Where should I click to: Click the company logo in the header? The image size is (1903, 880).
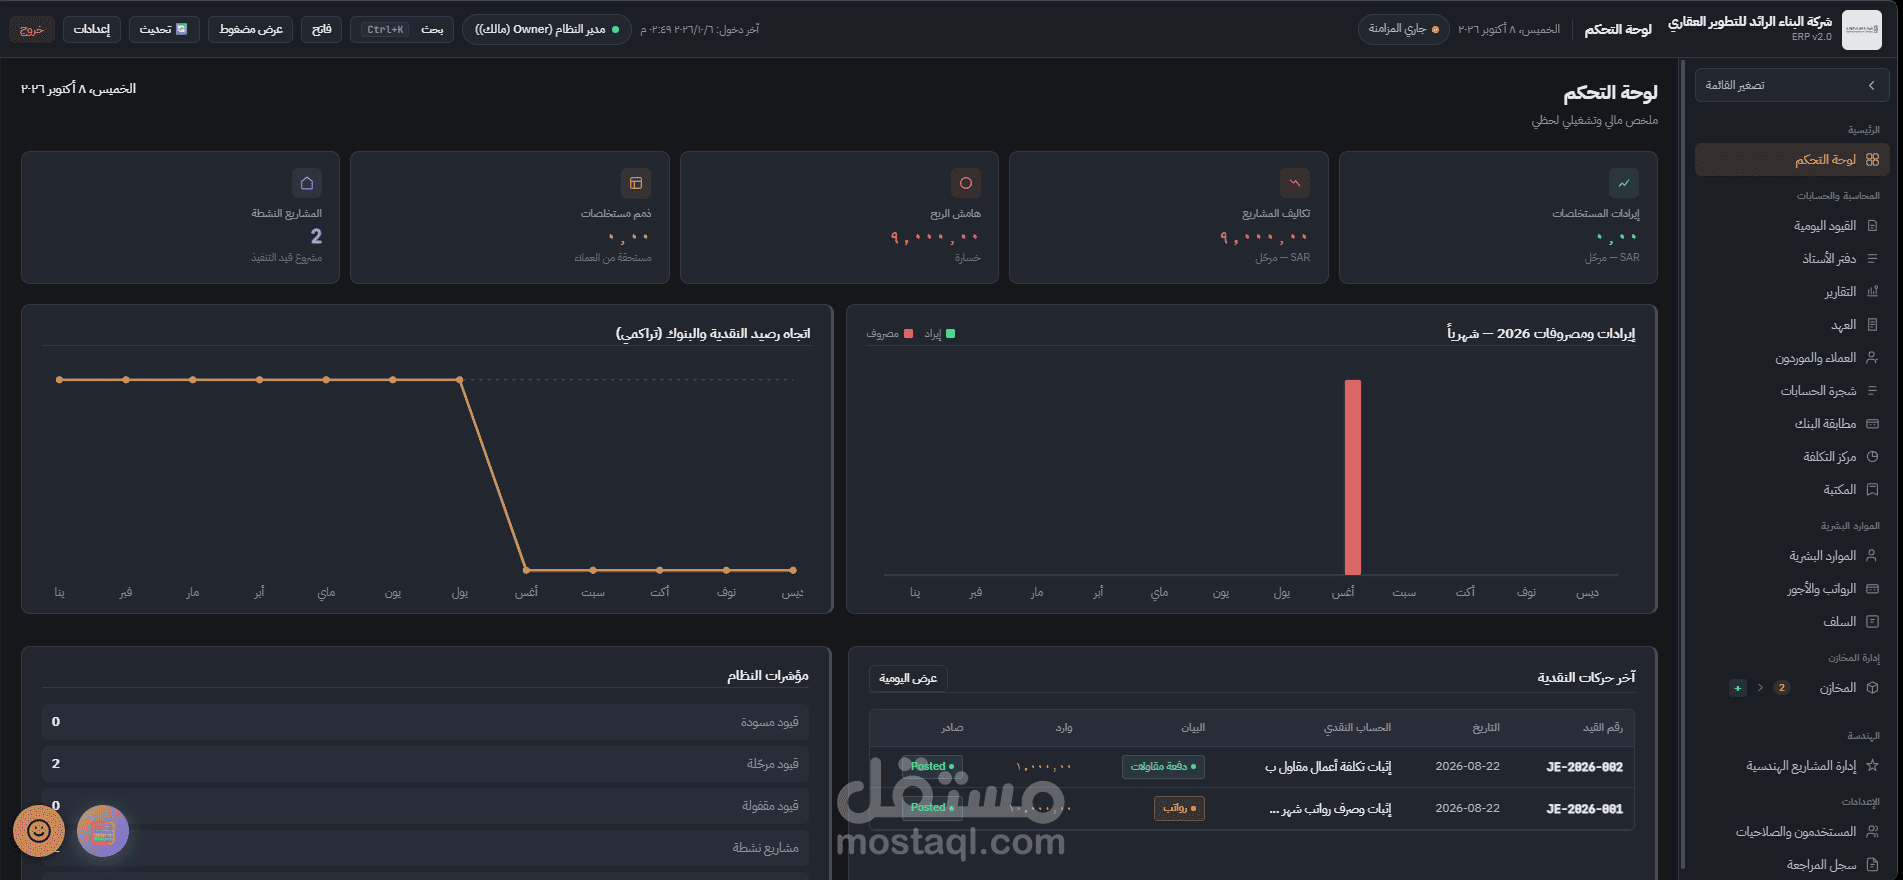1861,29
